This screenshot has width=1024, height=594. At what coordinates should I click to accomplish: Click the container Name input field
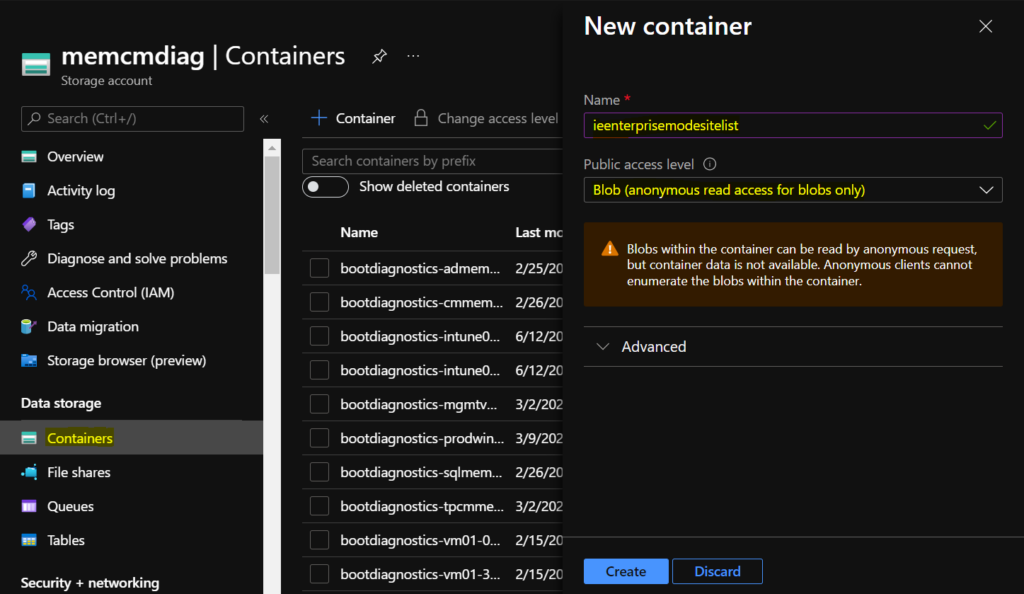793,125
